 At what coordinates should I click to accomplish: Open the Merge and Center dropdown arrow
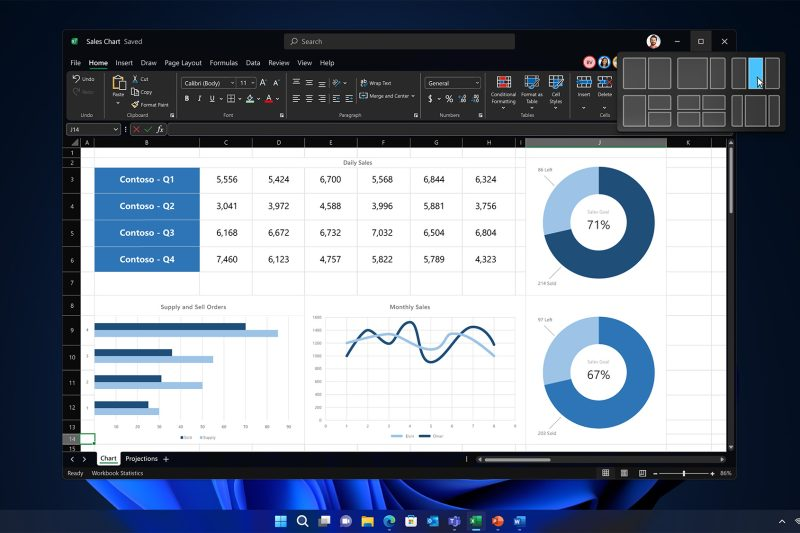point(415,96)
